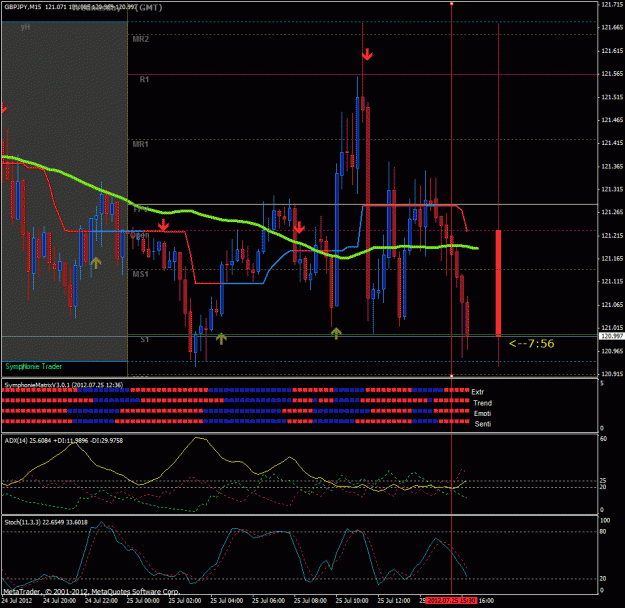
Task: Click the GBPJPY,M15 chart title
Action: click(x=22, y=7)
